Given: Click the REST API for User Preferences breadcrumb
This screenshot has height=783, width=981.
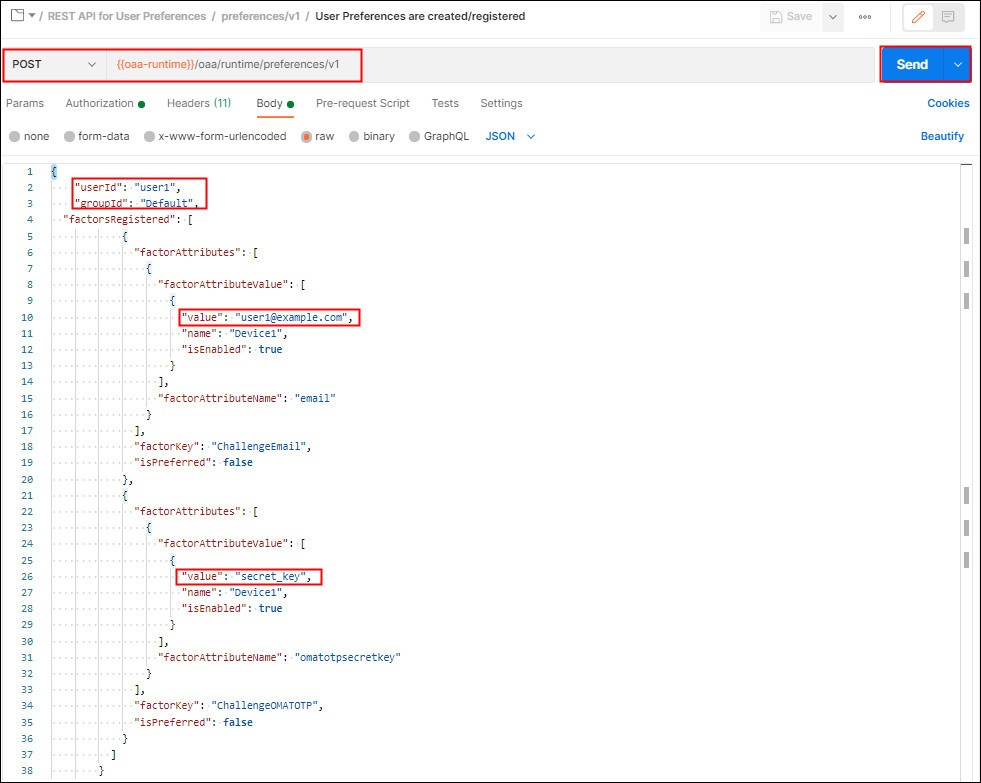Looking at the screenshot, I should tap(126, 16).
